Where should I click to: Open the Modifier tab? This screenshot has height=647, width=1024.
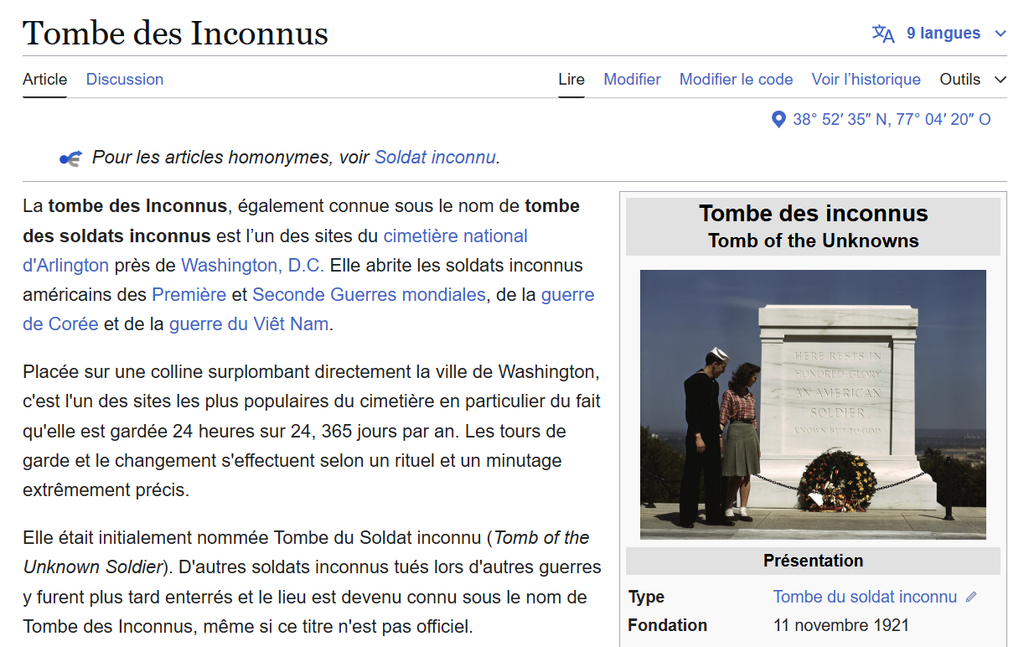tap(632, 79)
